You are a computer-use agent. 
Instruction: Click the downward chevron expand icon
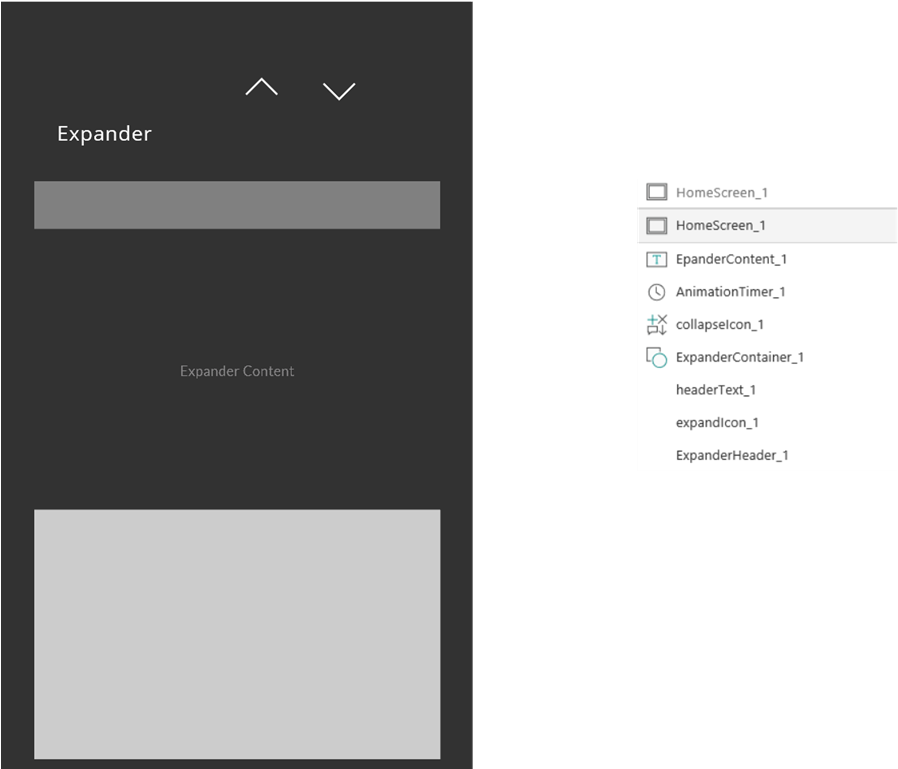coord(339,91)
